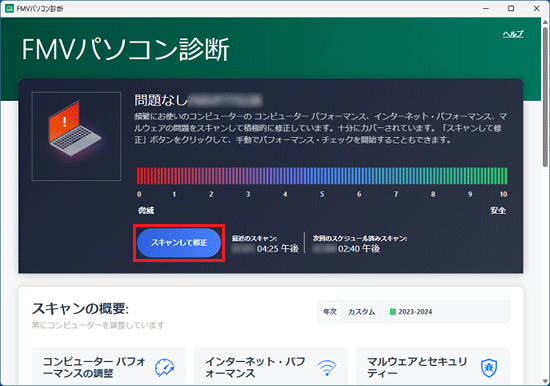This screenshot has width=550, height=386.
Task: Click the threat-to-safe score gauge bar
Action: [x=322, y=176]
